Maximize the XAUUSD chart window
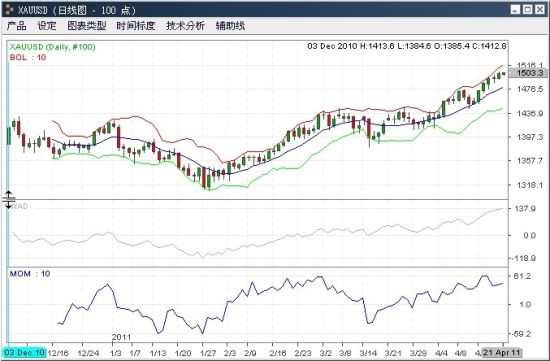This screenshot has height=361, width=550. pyautogui.click(x=528, y=9)
